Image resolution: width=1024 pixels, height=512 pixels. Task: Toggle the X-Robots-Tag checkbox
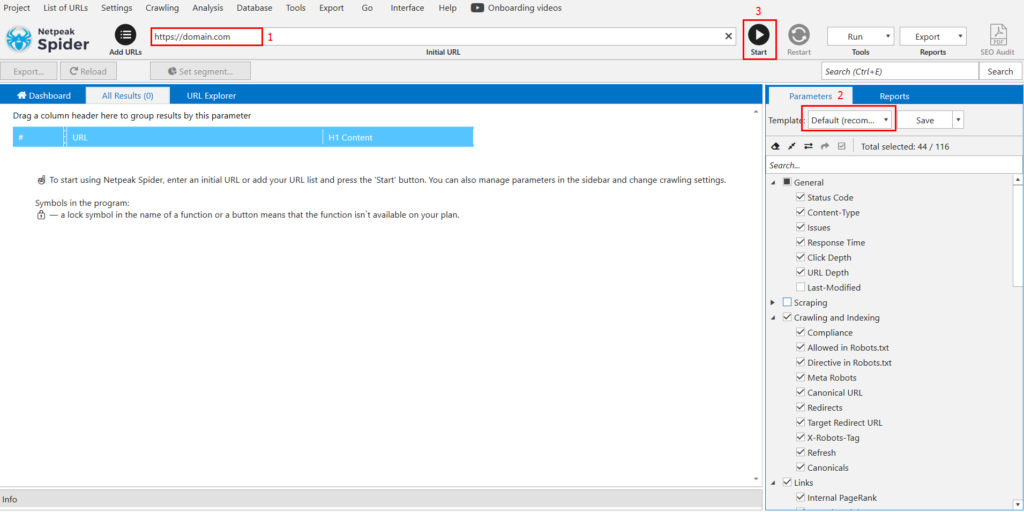(801, 438)
